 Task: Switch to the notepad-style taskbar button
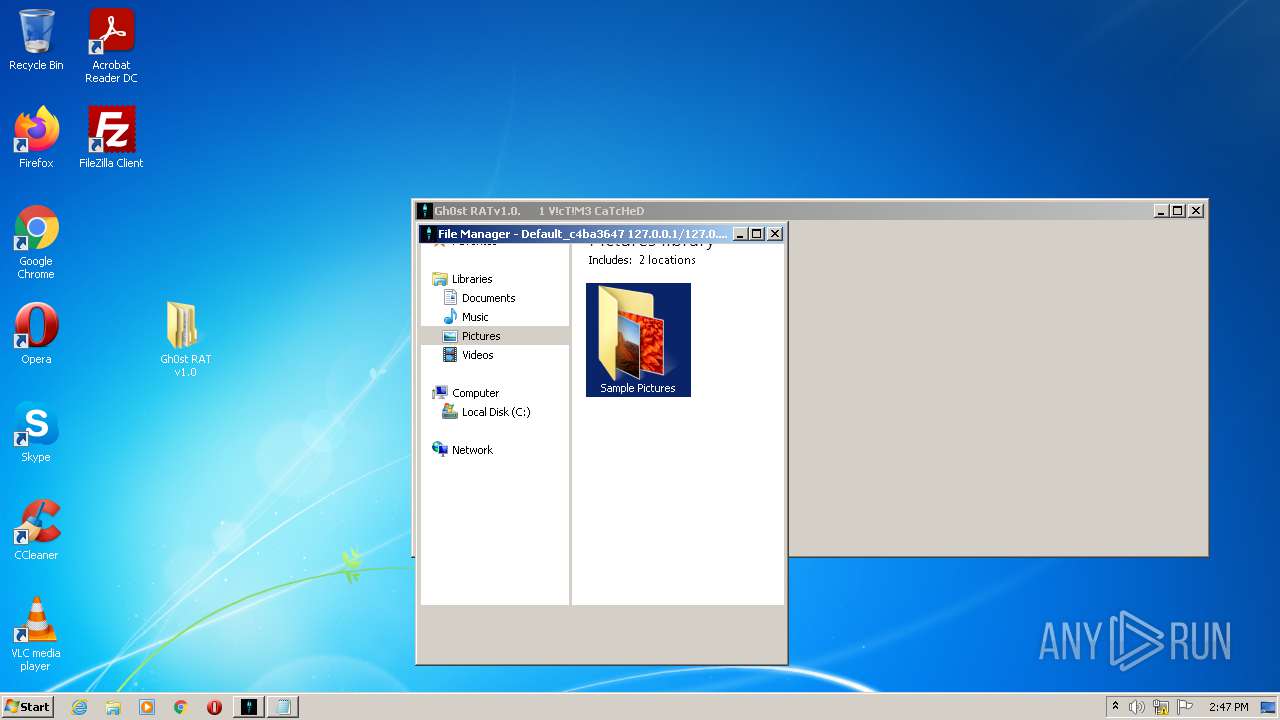[283, 707]
